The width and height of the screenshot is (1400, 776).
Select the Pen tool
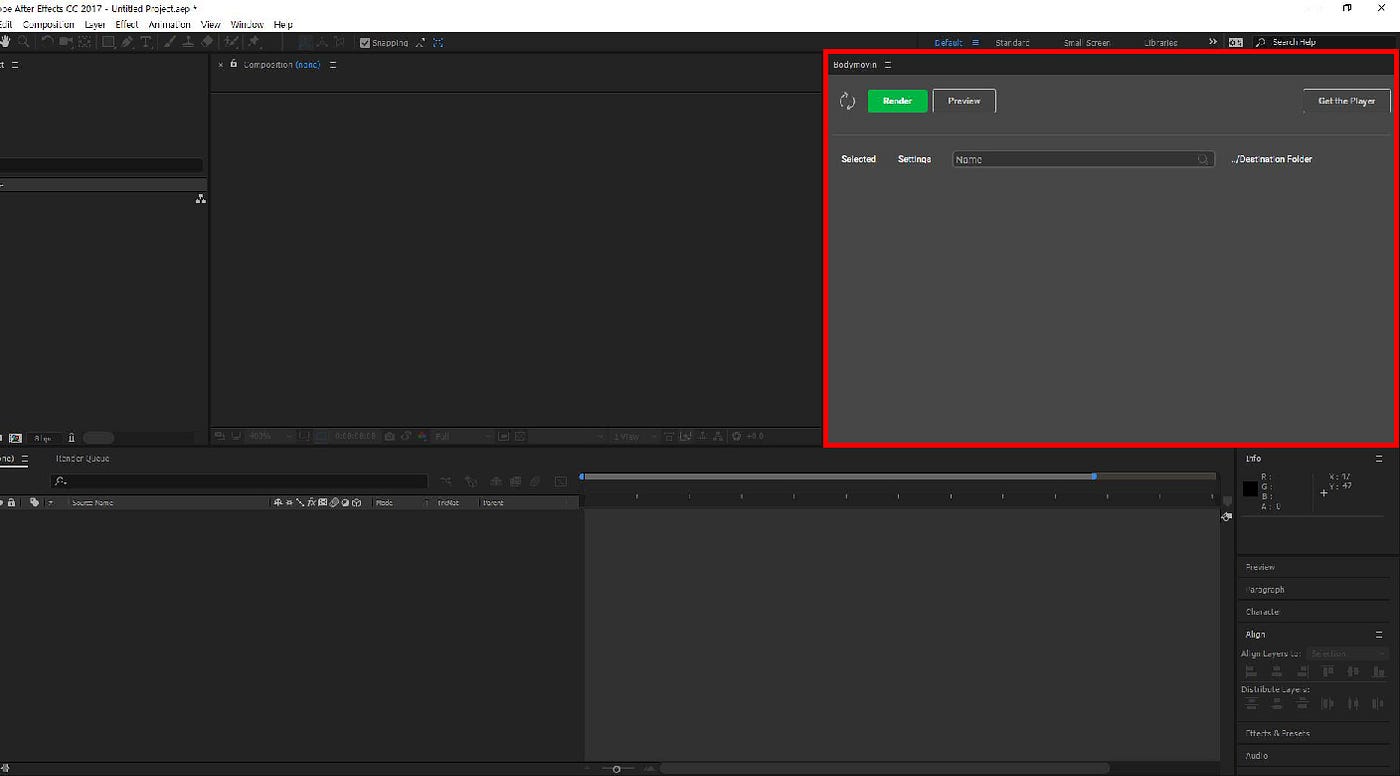(127, 42)
